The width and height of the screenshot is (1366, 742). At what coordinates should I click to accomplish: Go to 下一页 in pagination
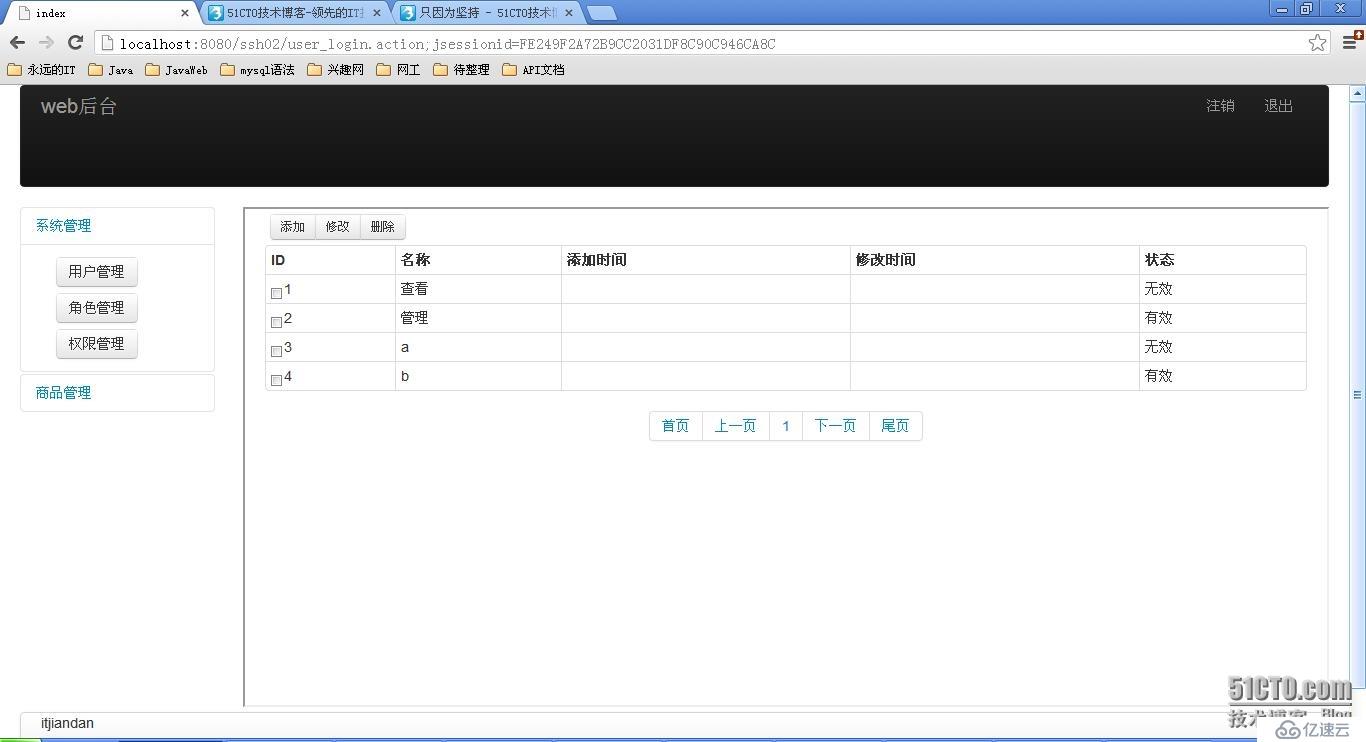(x=836, y=426)
